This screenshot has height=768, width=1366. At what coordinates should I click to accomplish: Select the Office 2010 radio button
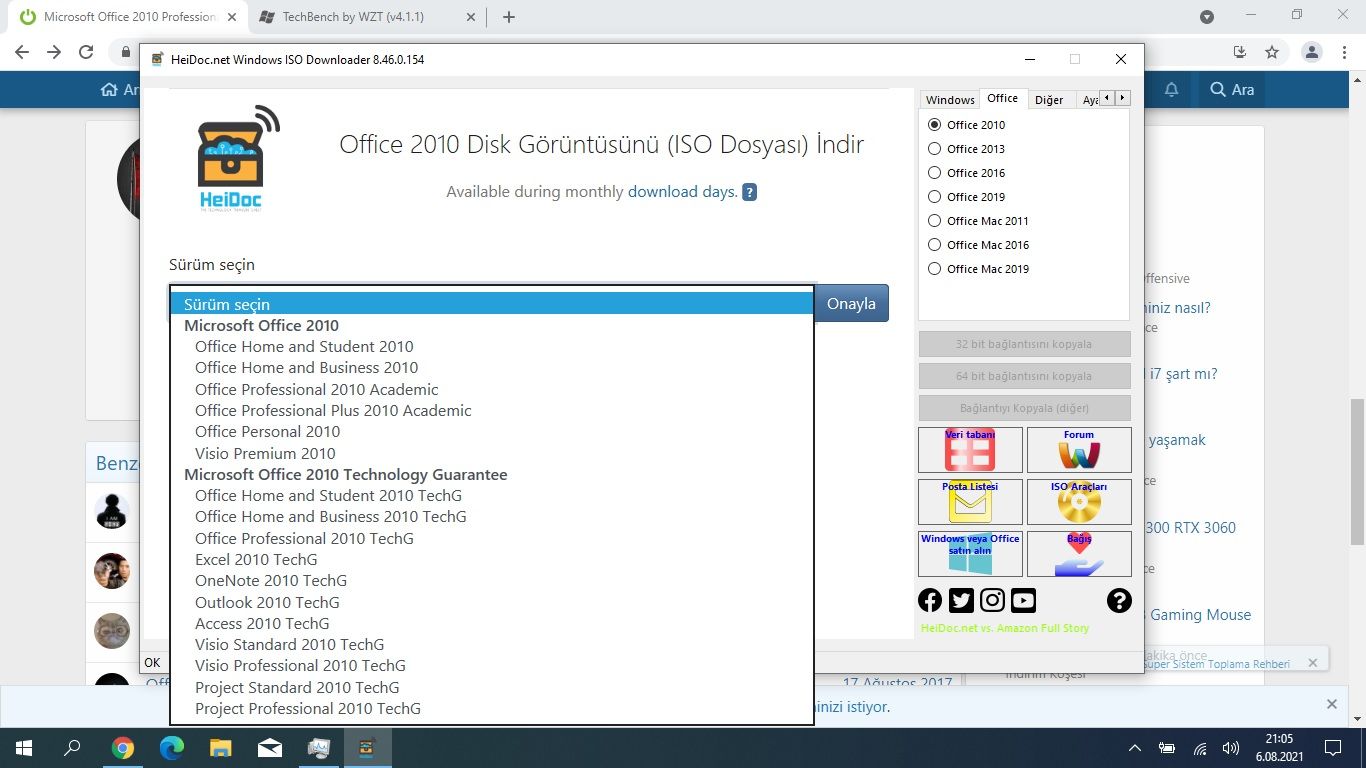point(935,125)
